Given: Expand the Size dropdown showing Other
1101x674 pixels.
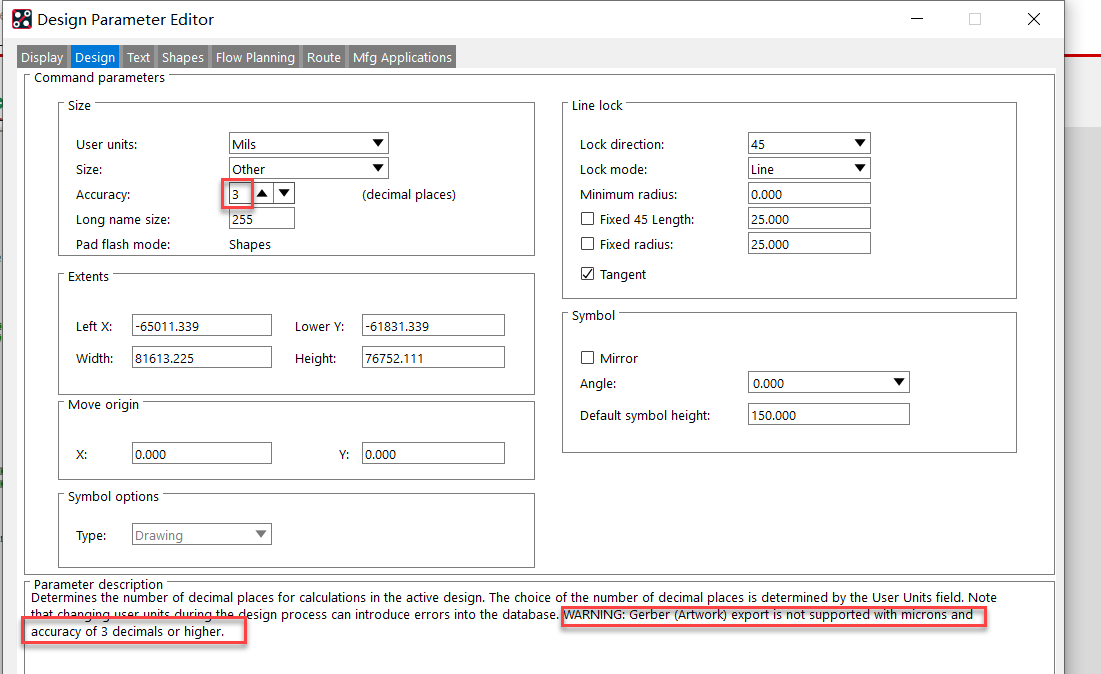Looking at the screenshot, I should coord(308,169).
